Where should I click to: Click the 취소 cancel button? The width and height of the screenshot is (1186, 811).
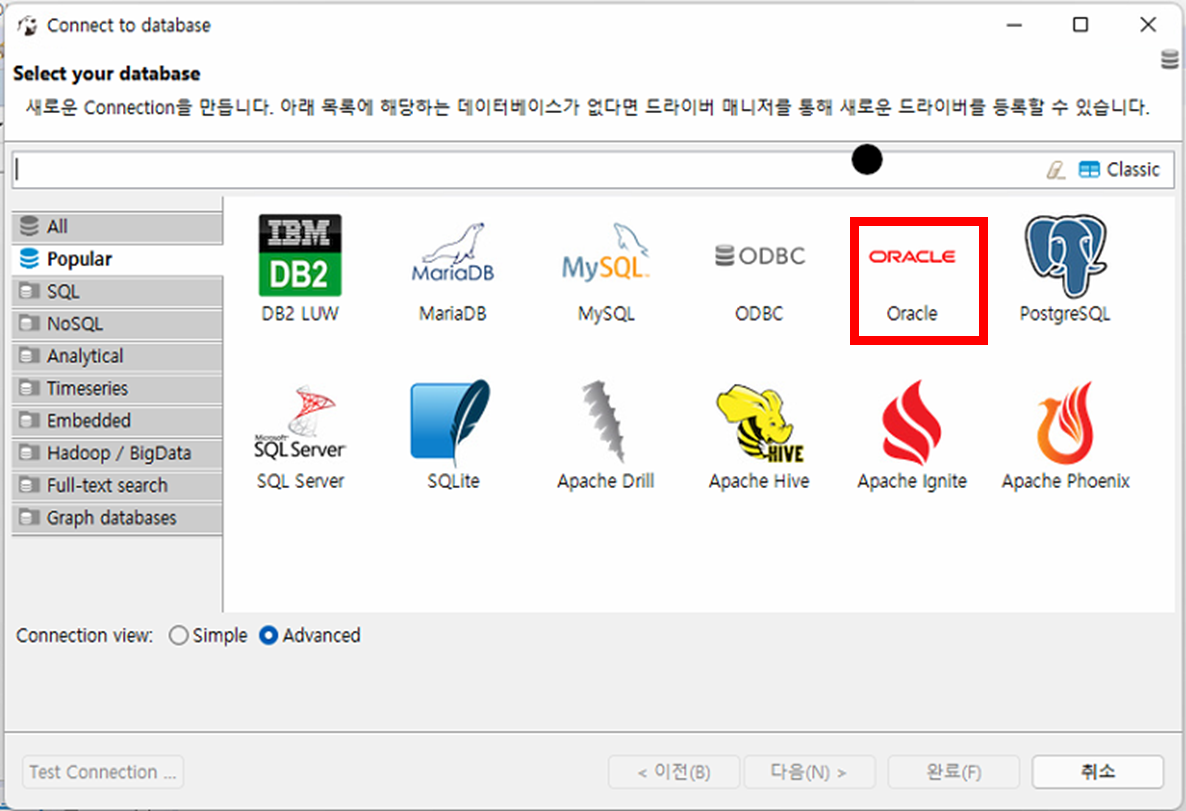point(1098,772)
